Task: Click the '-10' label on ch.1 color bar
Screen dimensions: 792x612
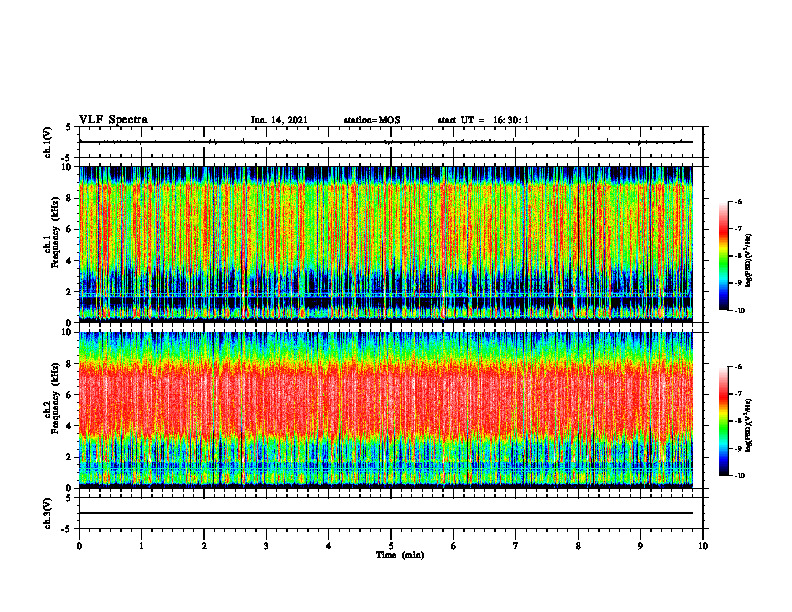Action: pyautogui.click(x=740, y=311)
